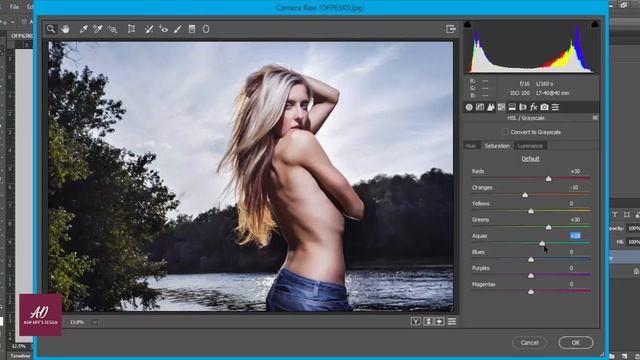Toggle shadow clipping warning on histogram
This screenshot has height=360, width=640.
[x=467, y=24]
